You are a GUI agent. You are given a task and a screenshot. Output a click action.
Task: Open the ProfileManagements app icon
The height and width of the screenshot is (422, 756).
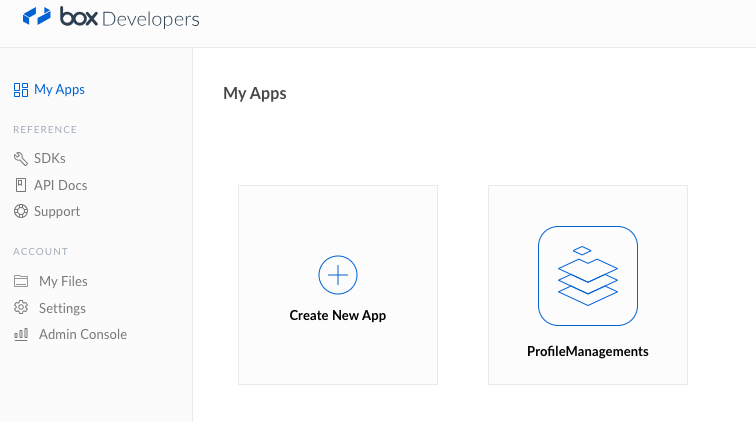588,276
